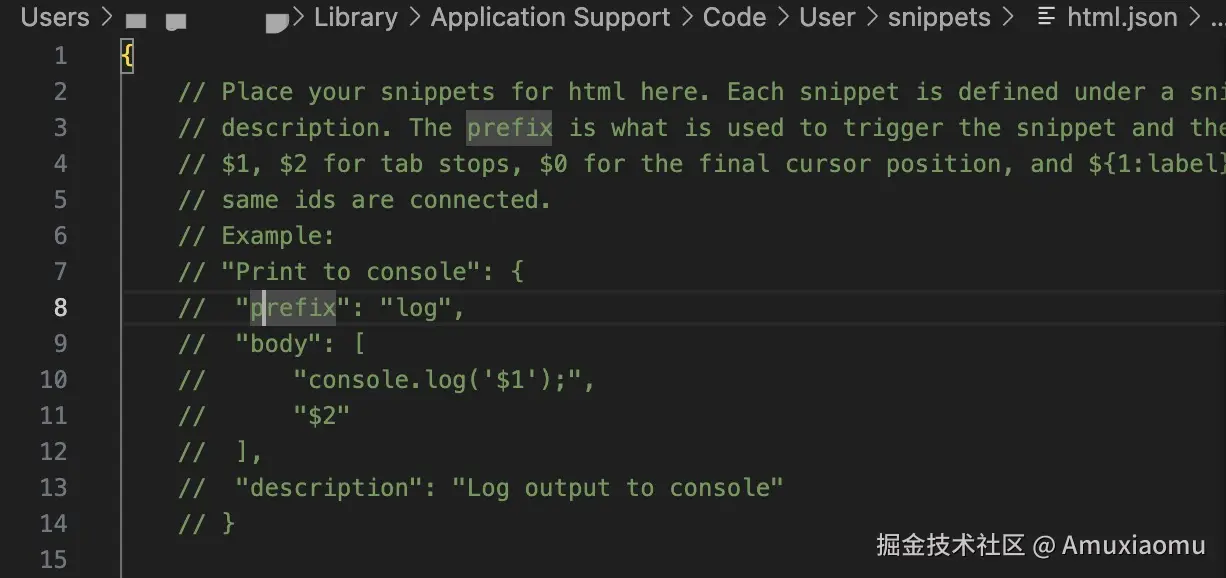This screenshot has height=578, width=1226.
Task: Select line number 1 in the gutter
Action: tap(60, 55)
